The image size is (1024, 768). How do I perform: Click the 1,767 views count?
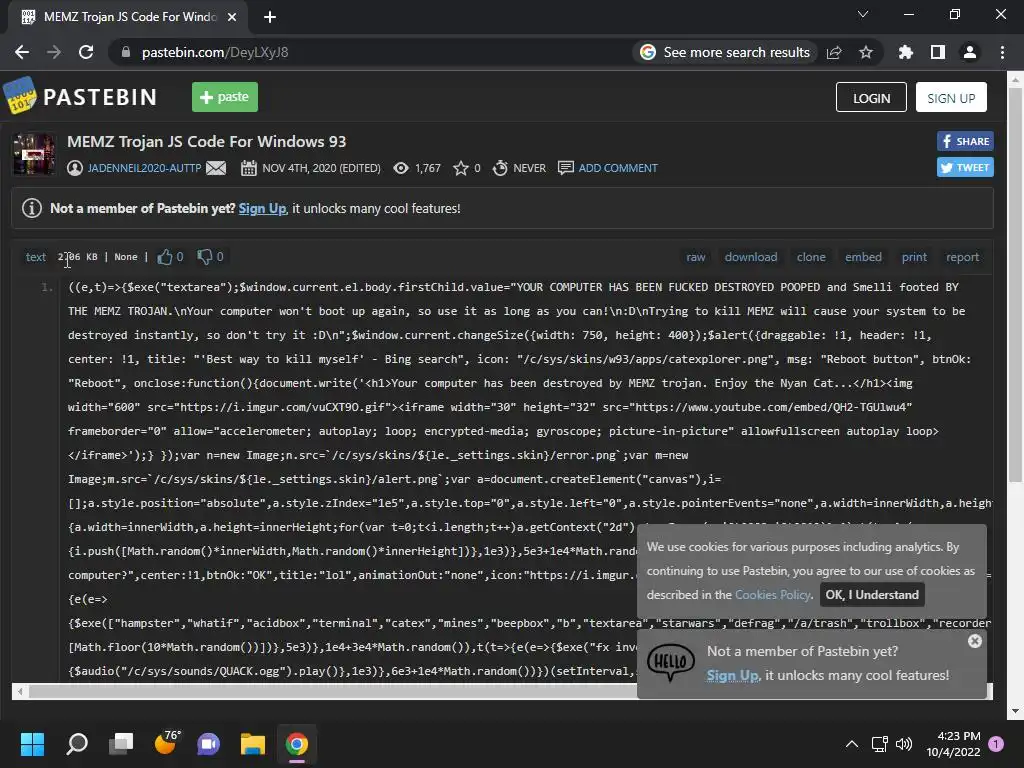click(428, 168)
